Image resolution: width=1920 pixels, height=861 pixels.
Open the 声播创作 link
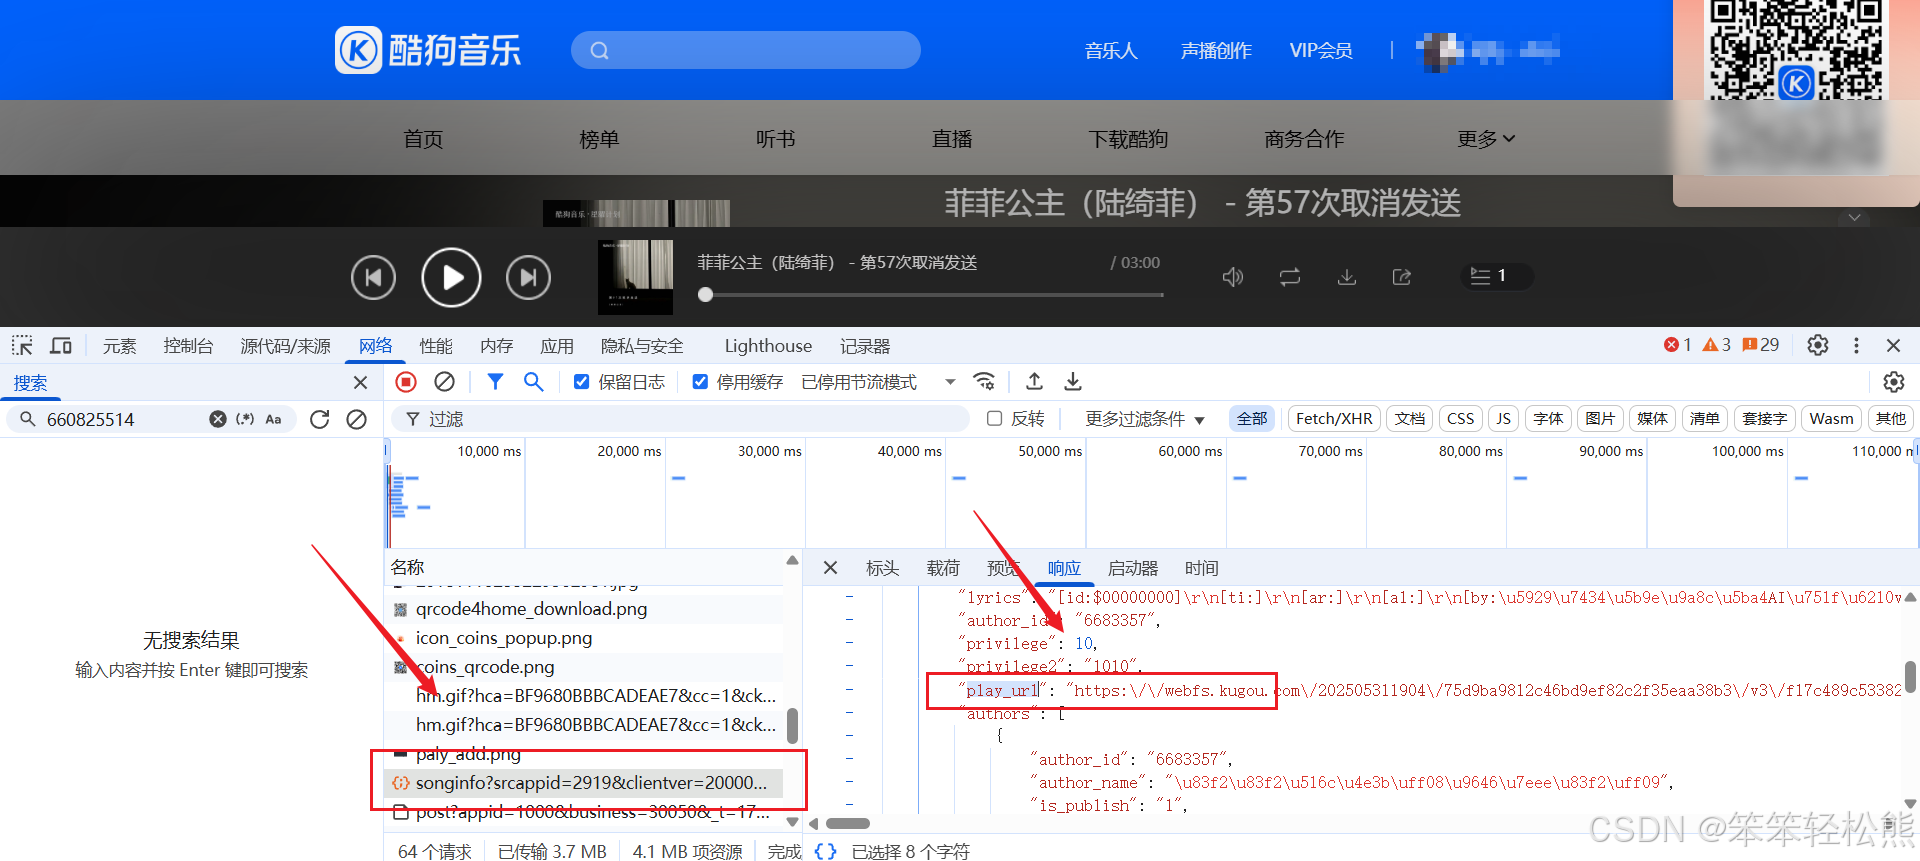(1216, 50)
